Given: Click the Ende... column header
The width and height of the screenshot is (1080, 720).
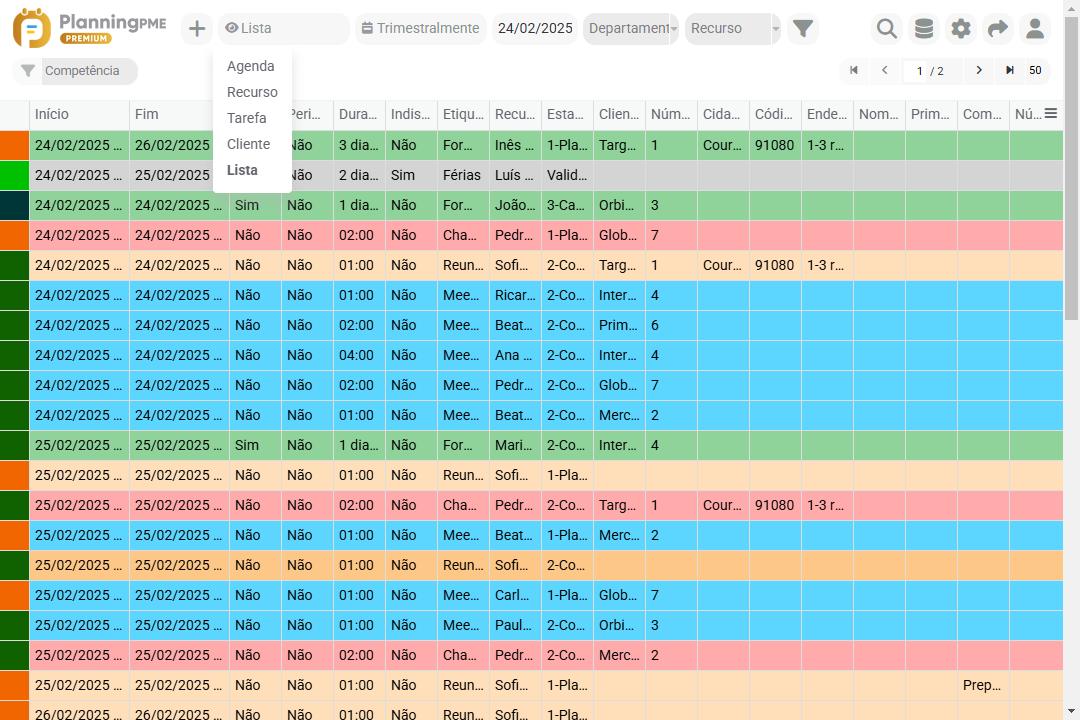Looking at the screenshot, I should pos(827,114).
